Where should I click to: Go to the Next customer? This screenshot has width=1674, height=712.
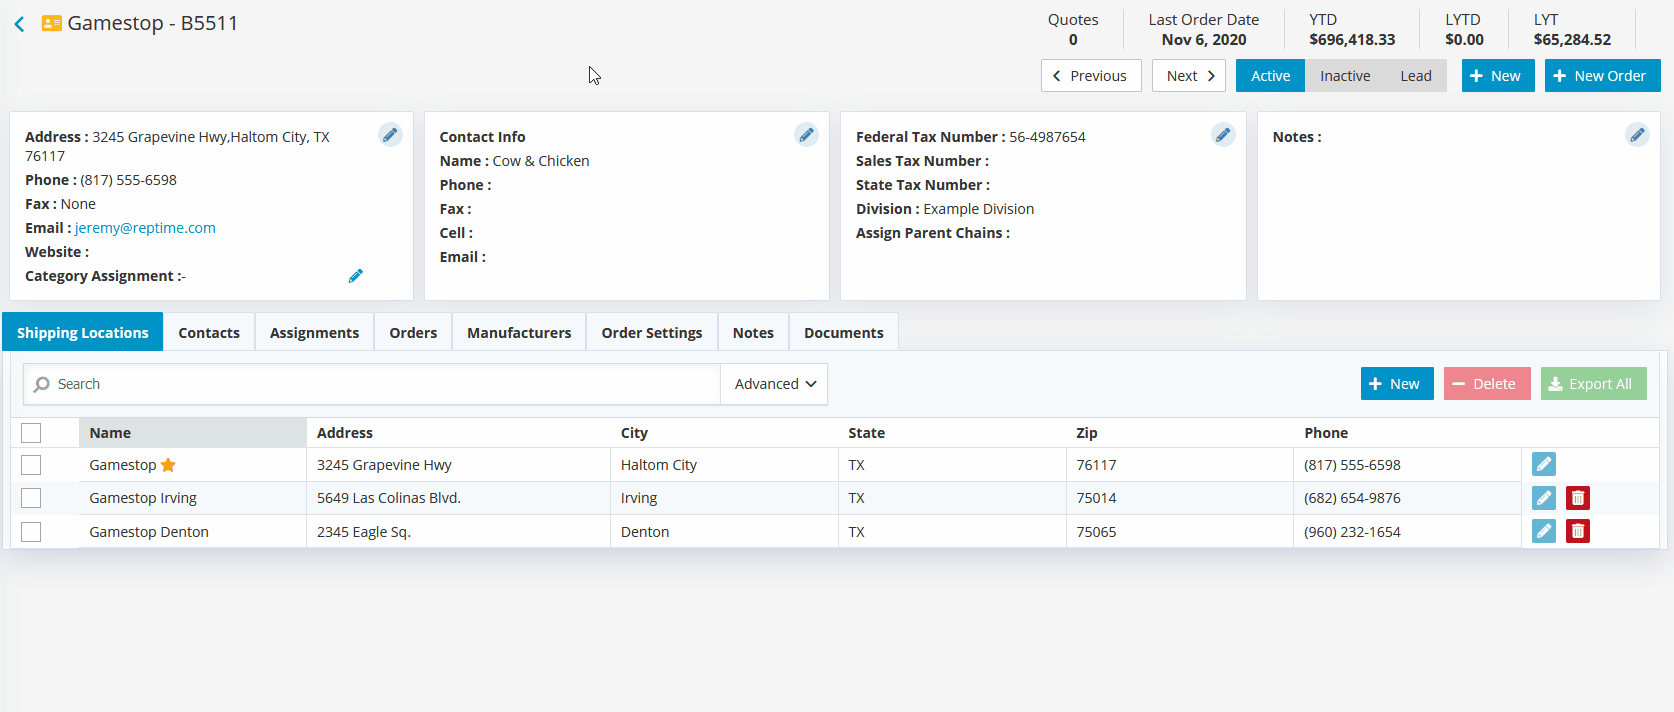[1189, 76]
